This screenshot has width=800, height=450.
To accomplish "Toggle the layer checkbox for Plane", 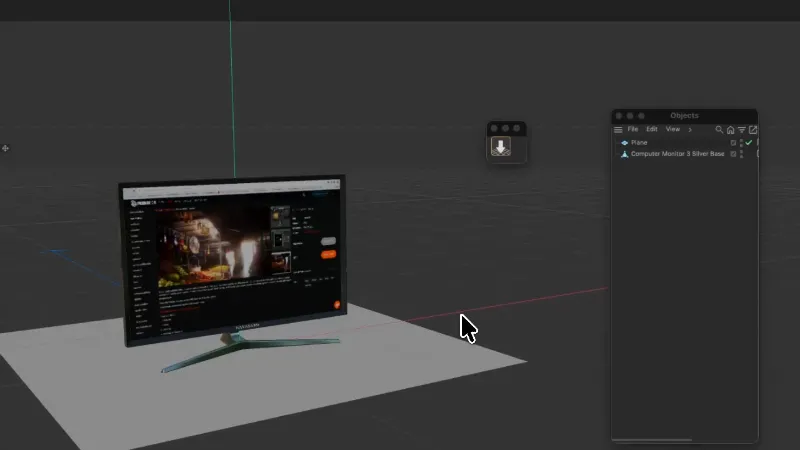I will coord(733,143).
